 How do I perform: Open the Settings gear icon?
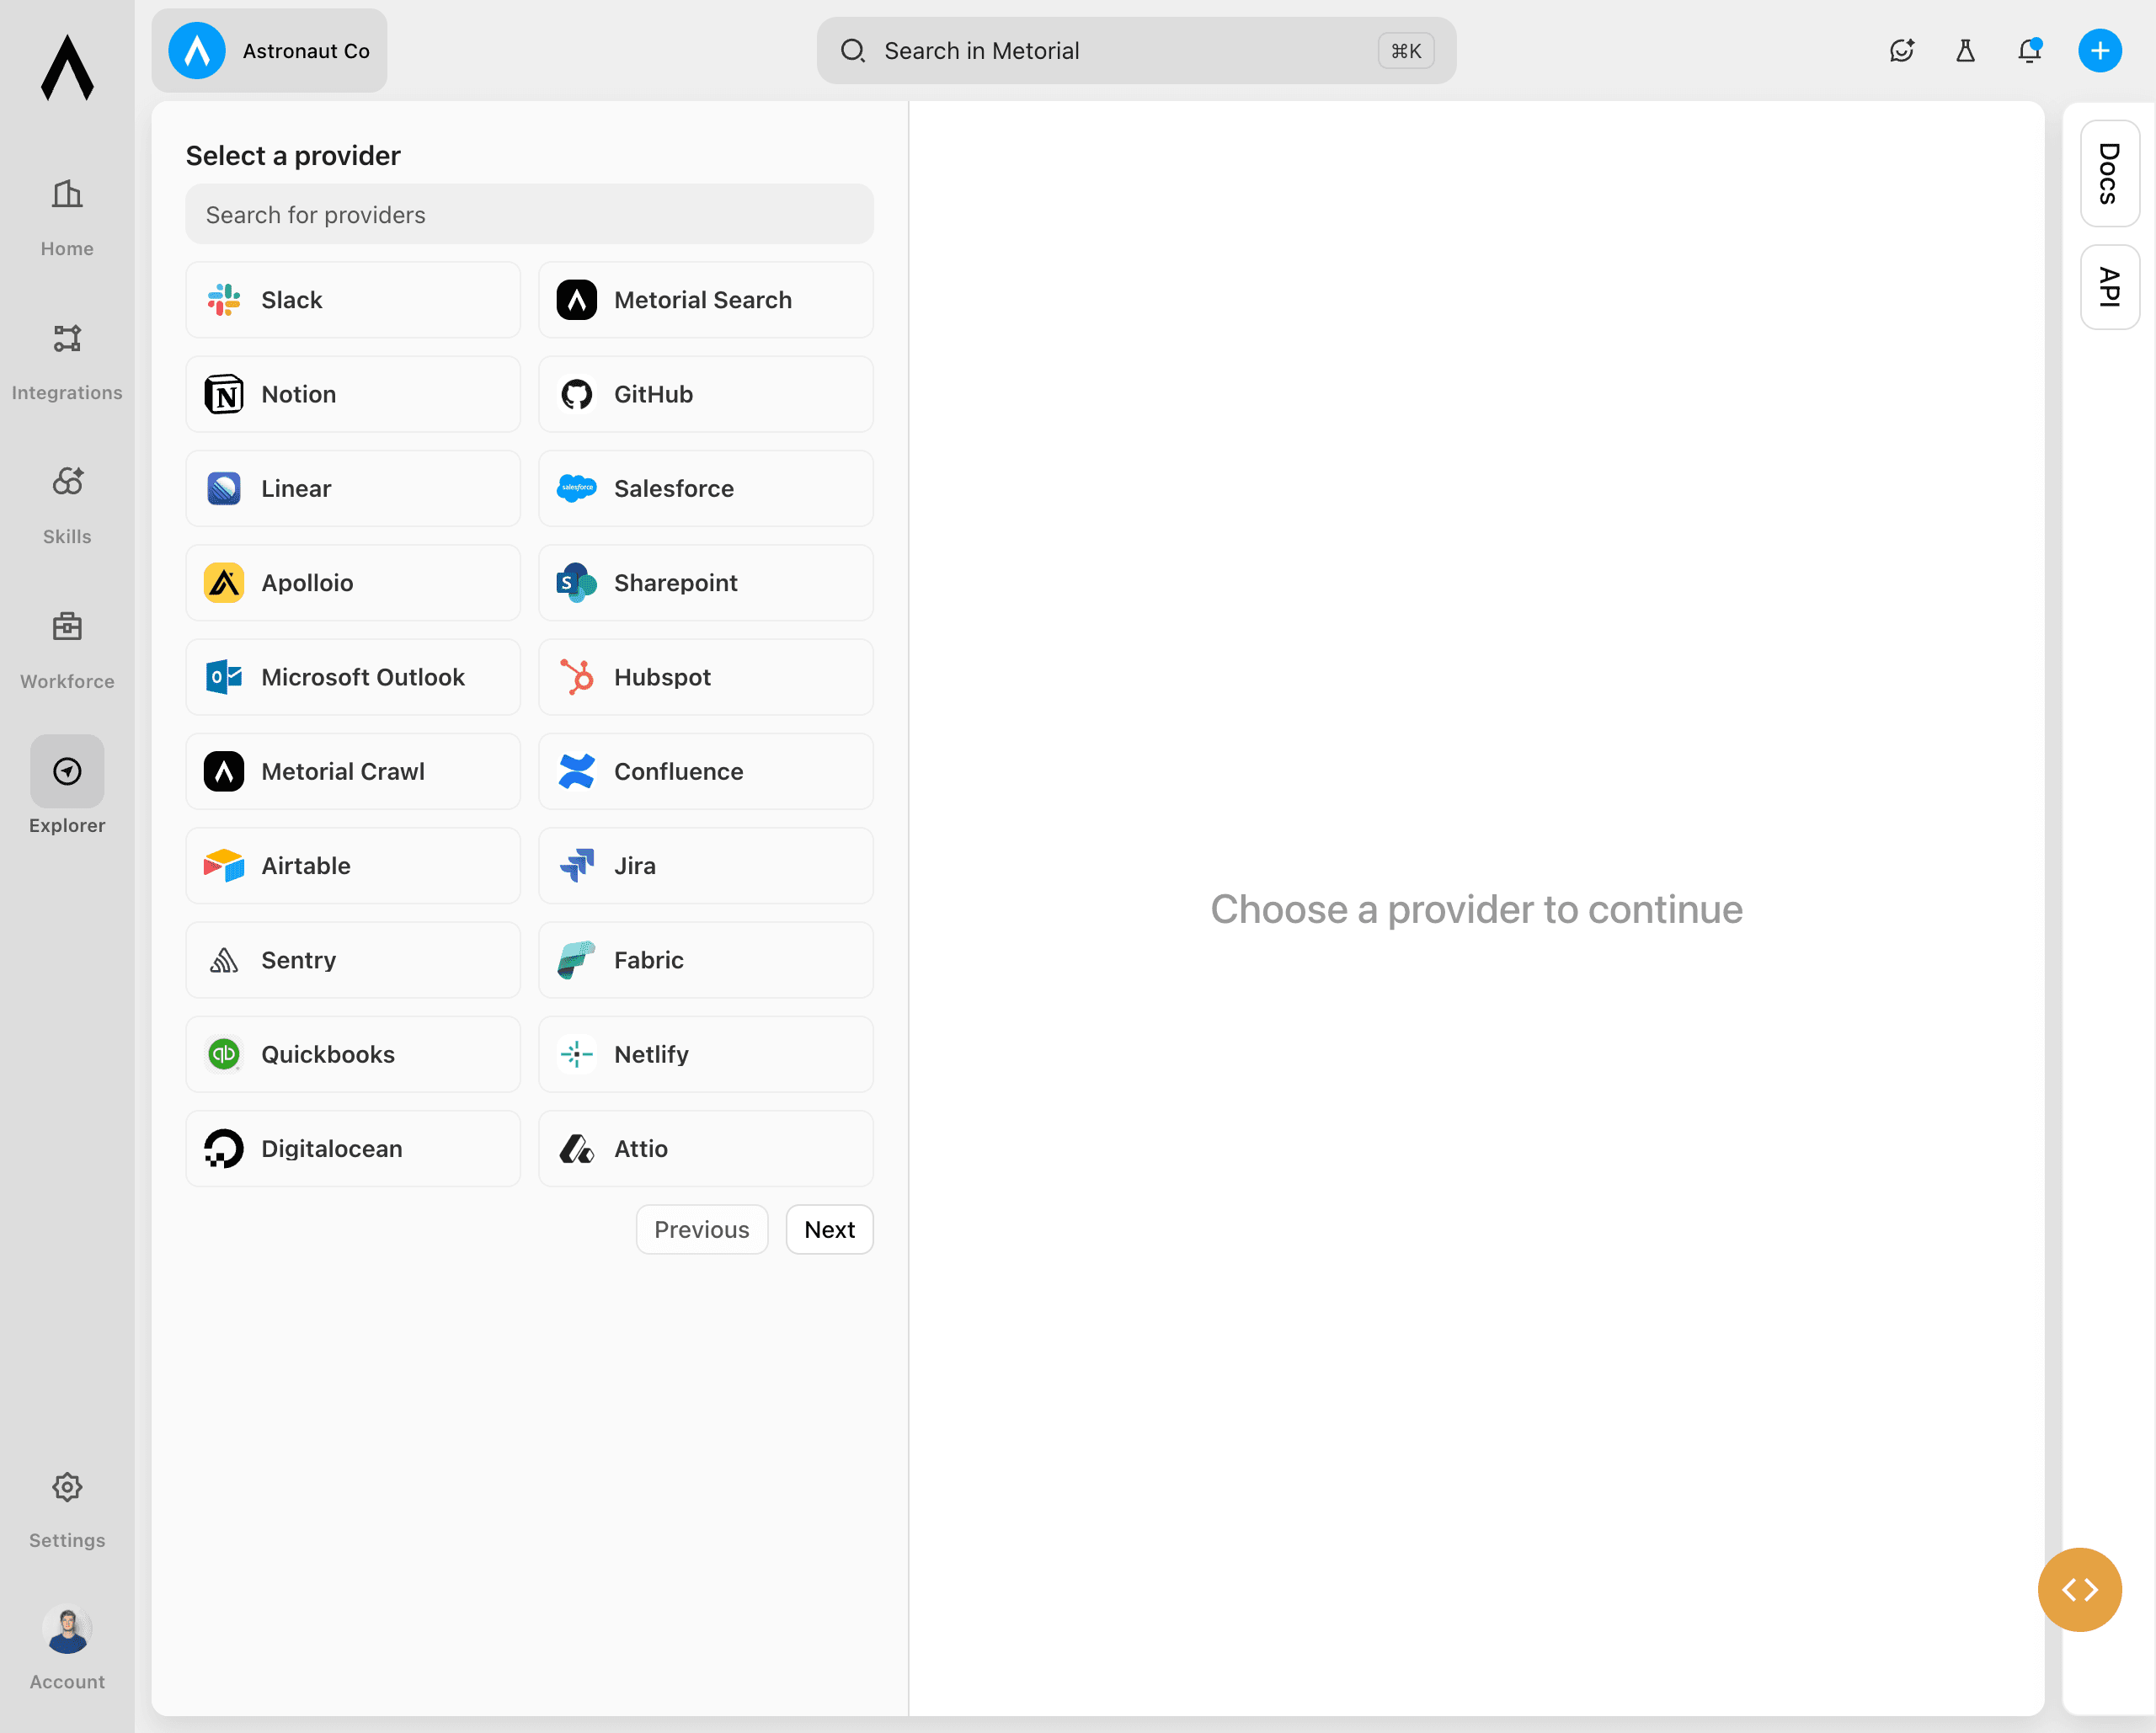[x=67, y=1486]
